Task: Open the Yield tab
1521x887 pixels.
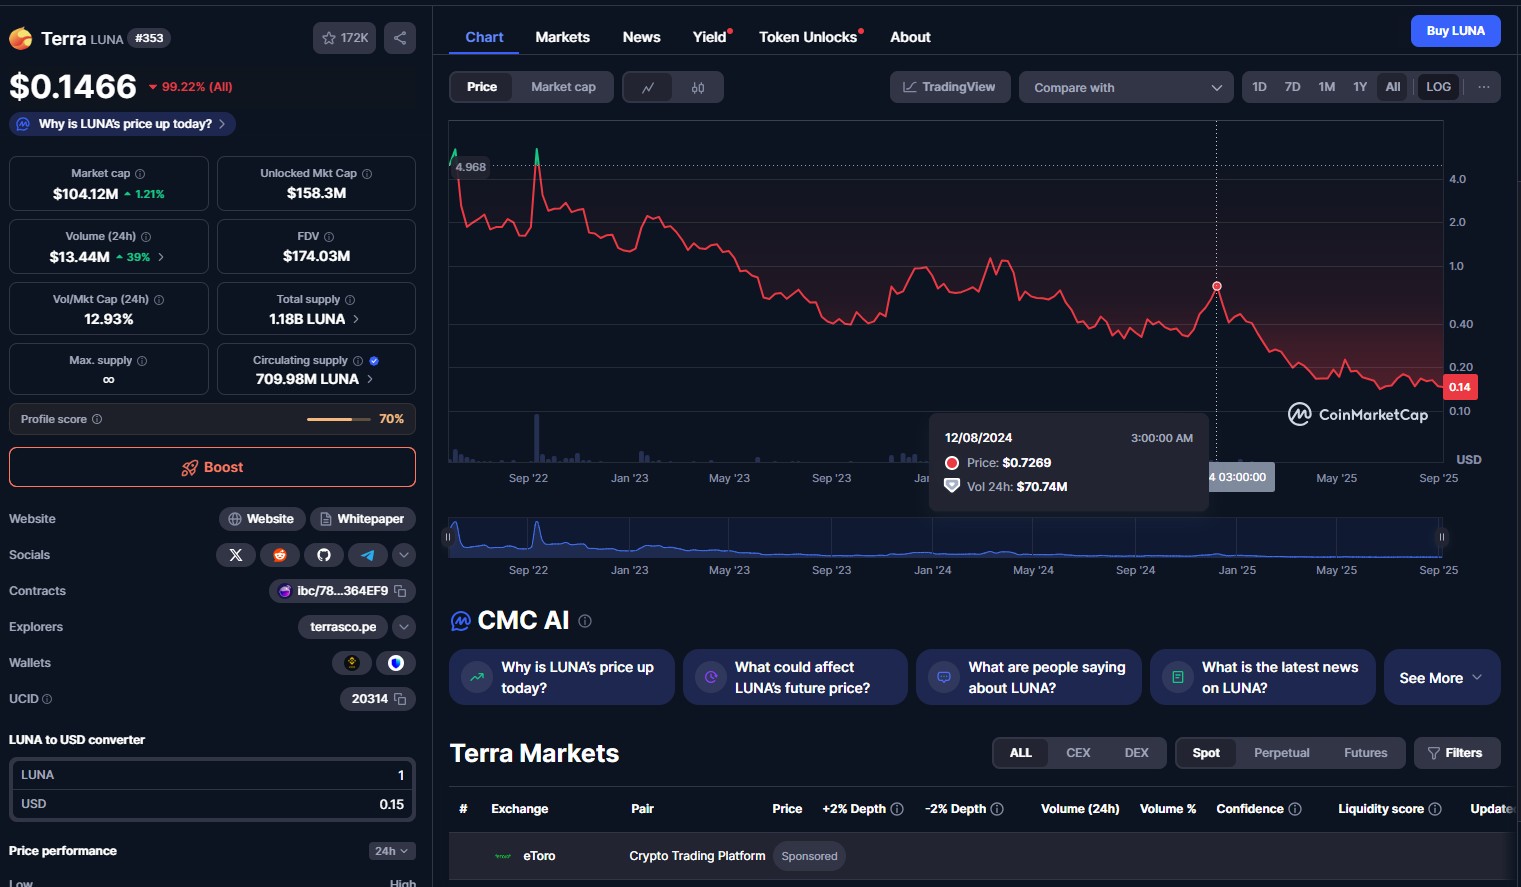Action: (710, 37)
